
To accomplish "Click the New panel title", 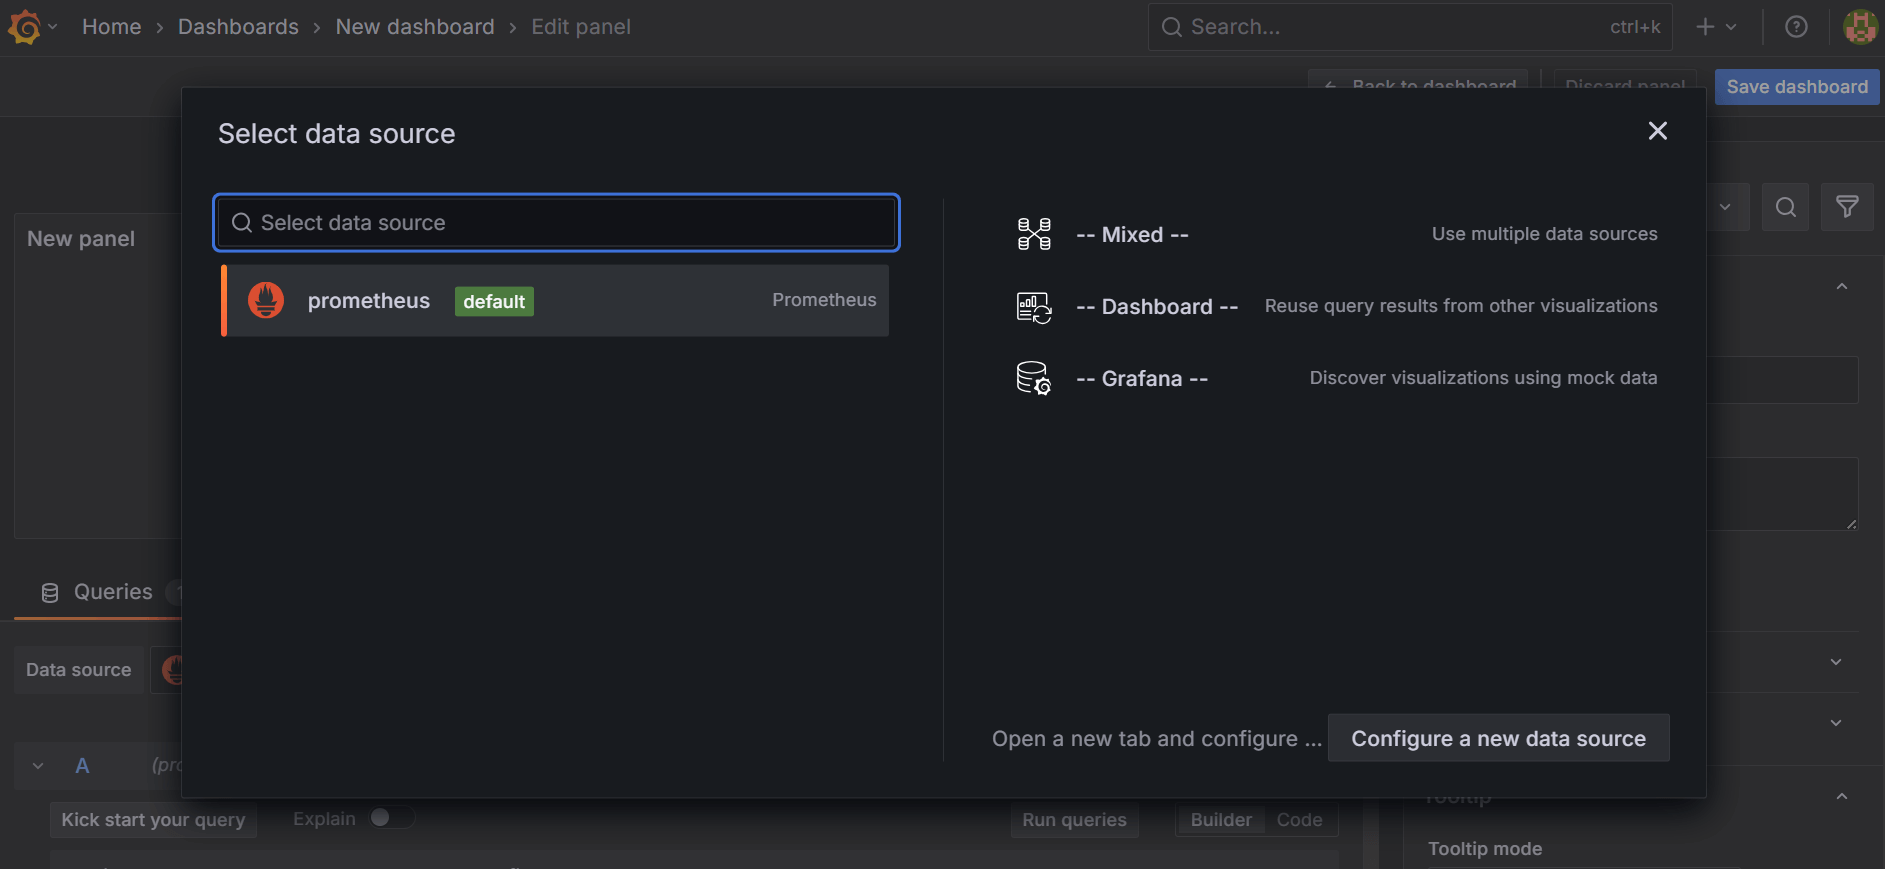I will (x=81, y=239).
